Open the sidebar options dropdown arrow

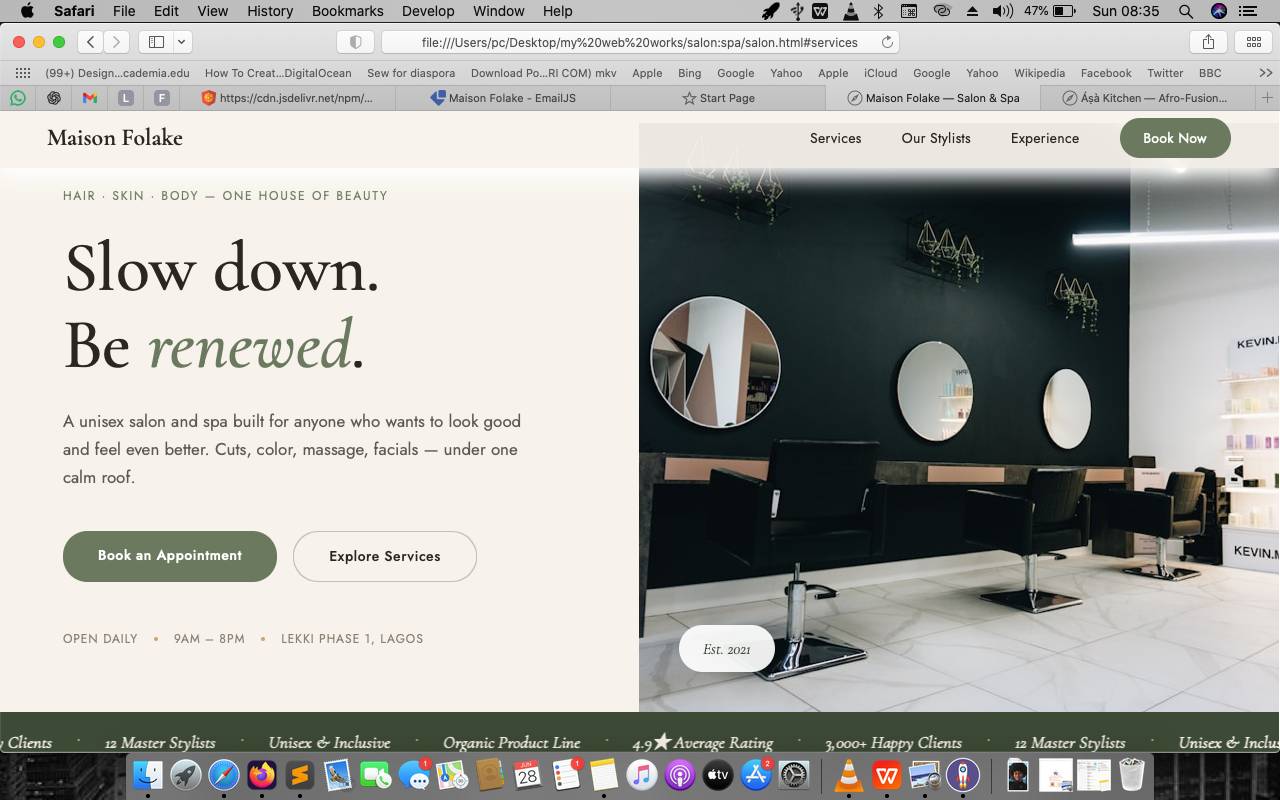181,42
